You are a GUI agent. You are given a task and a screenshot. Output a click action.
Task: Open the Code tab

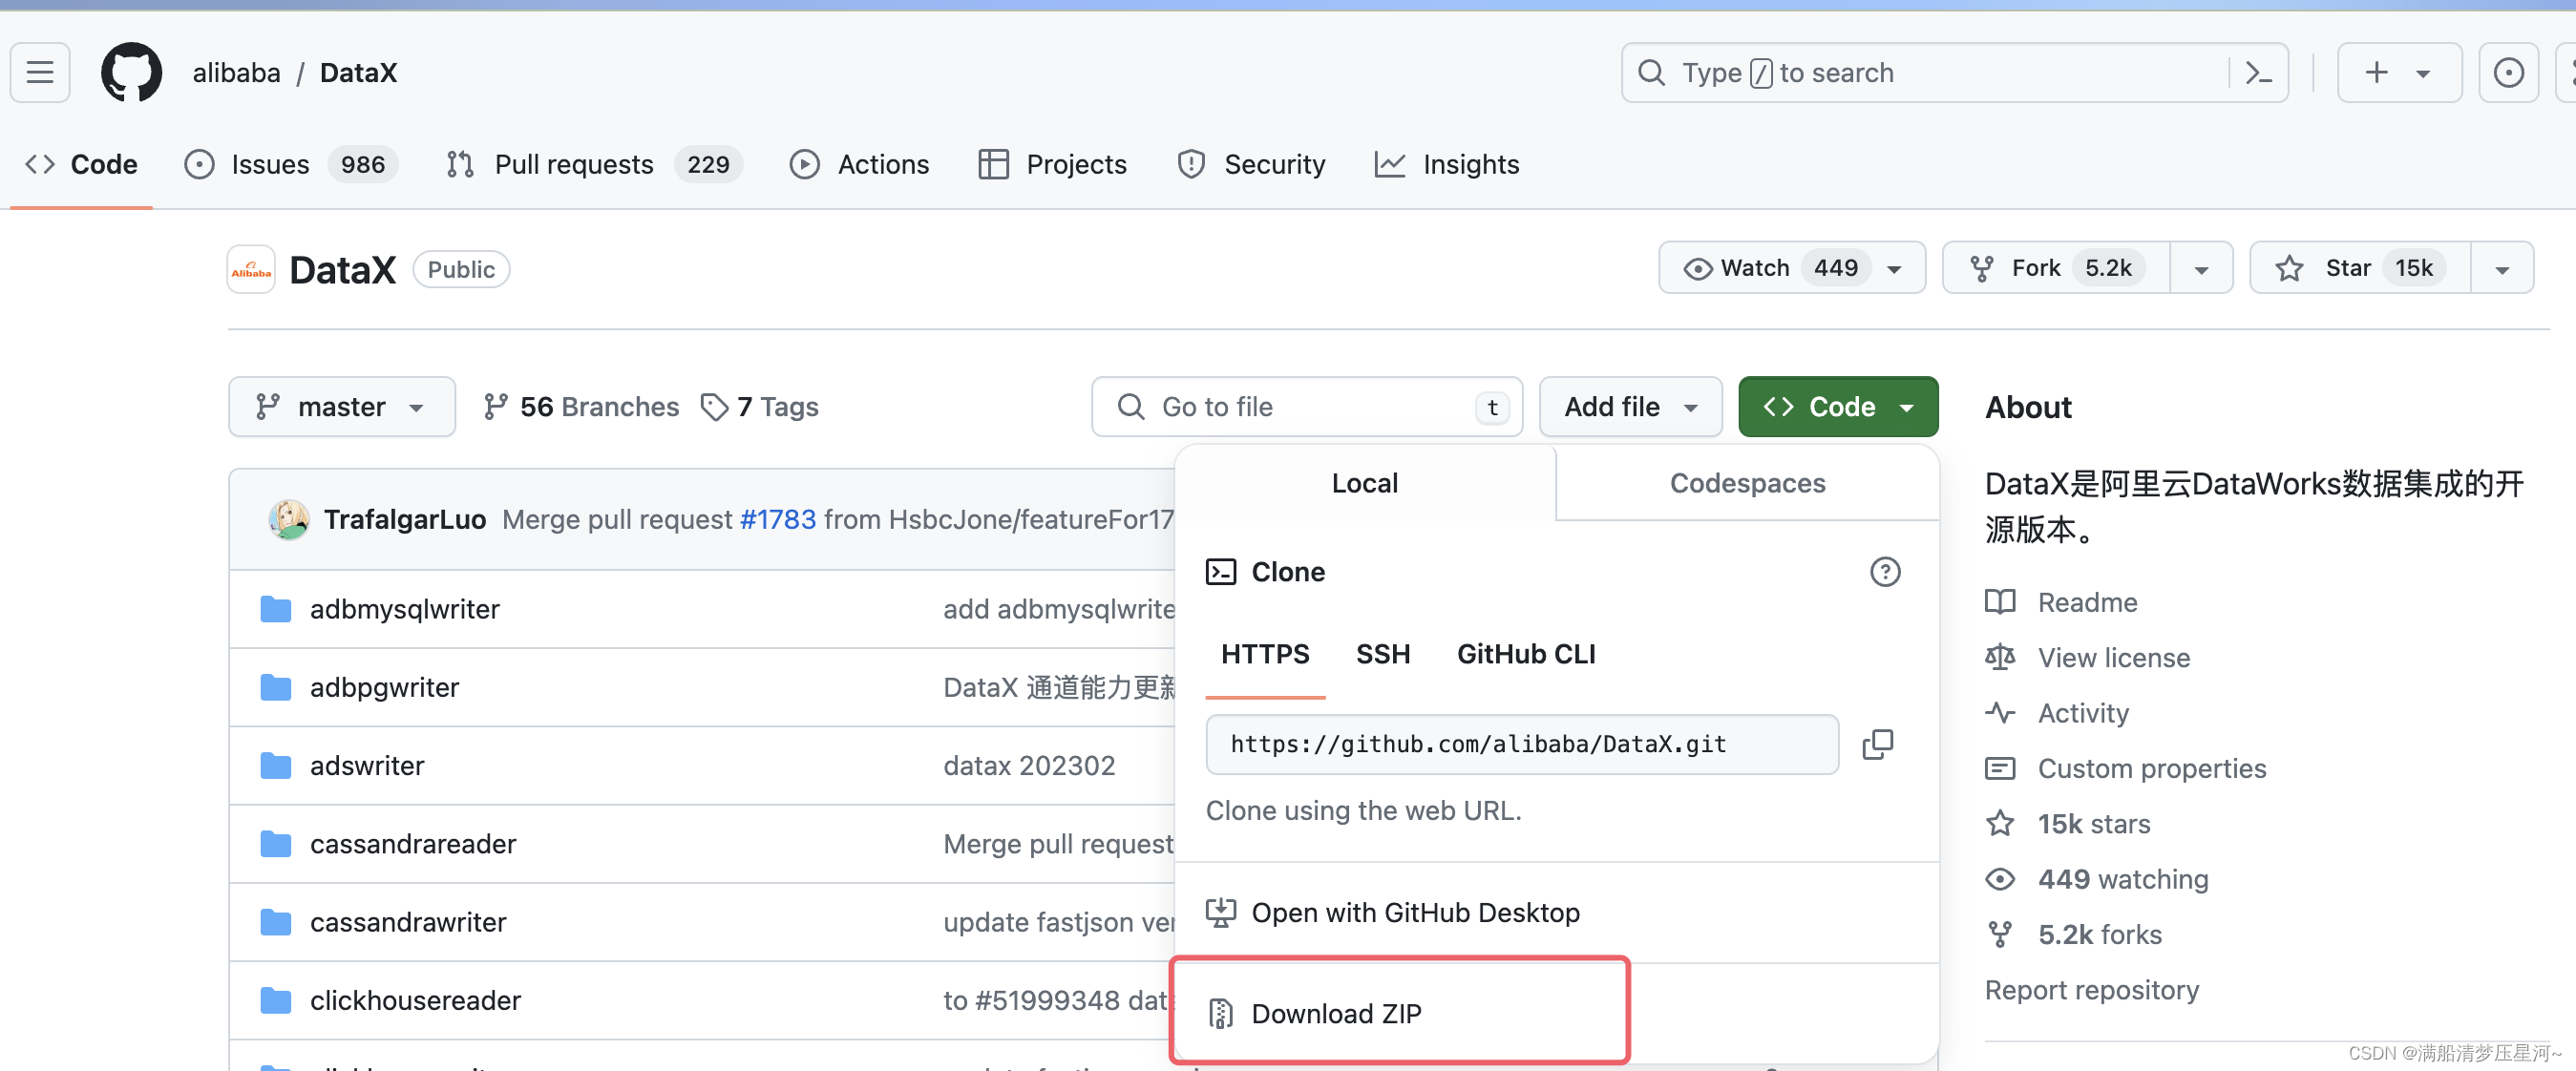point(81,164)
